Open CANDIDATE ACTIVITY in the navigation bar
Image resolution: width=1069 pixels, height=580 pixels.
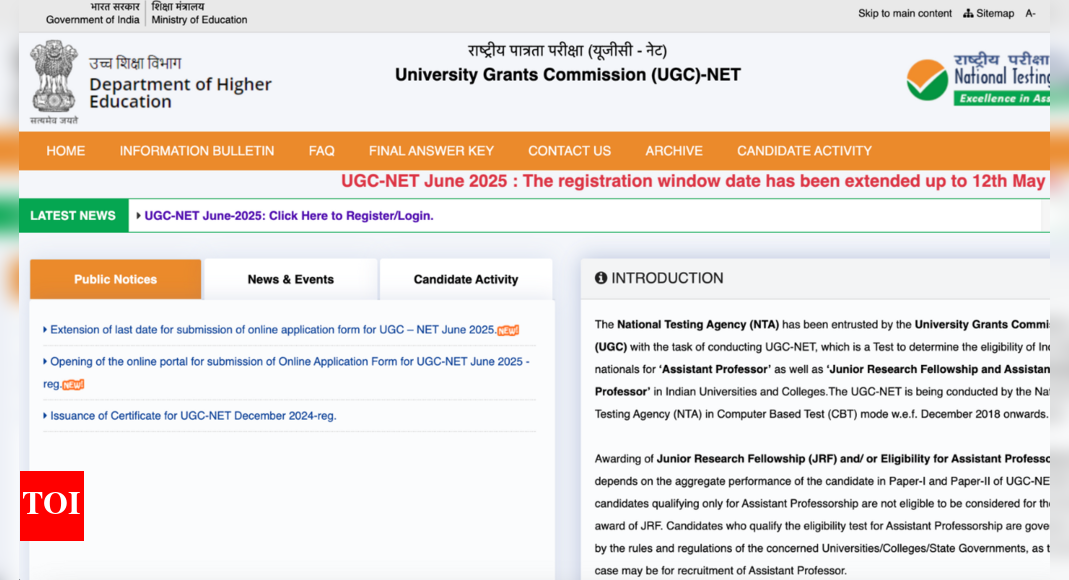[x=804, y=151]
